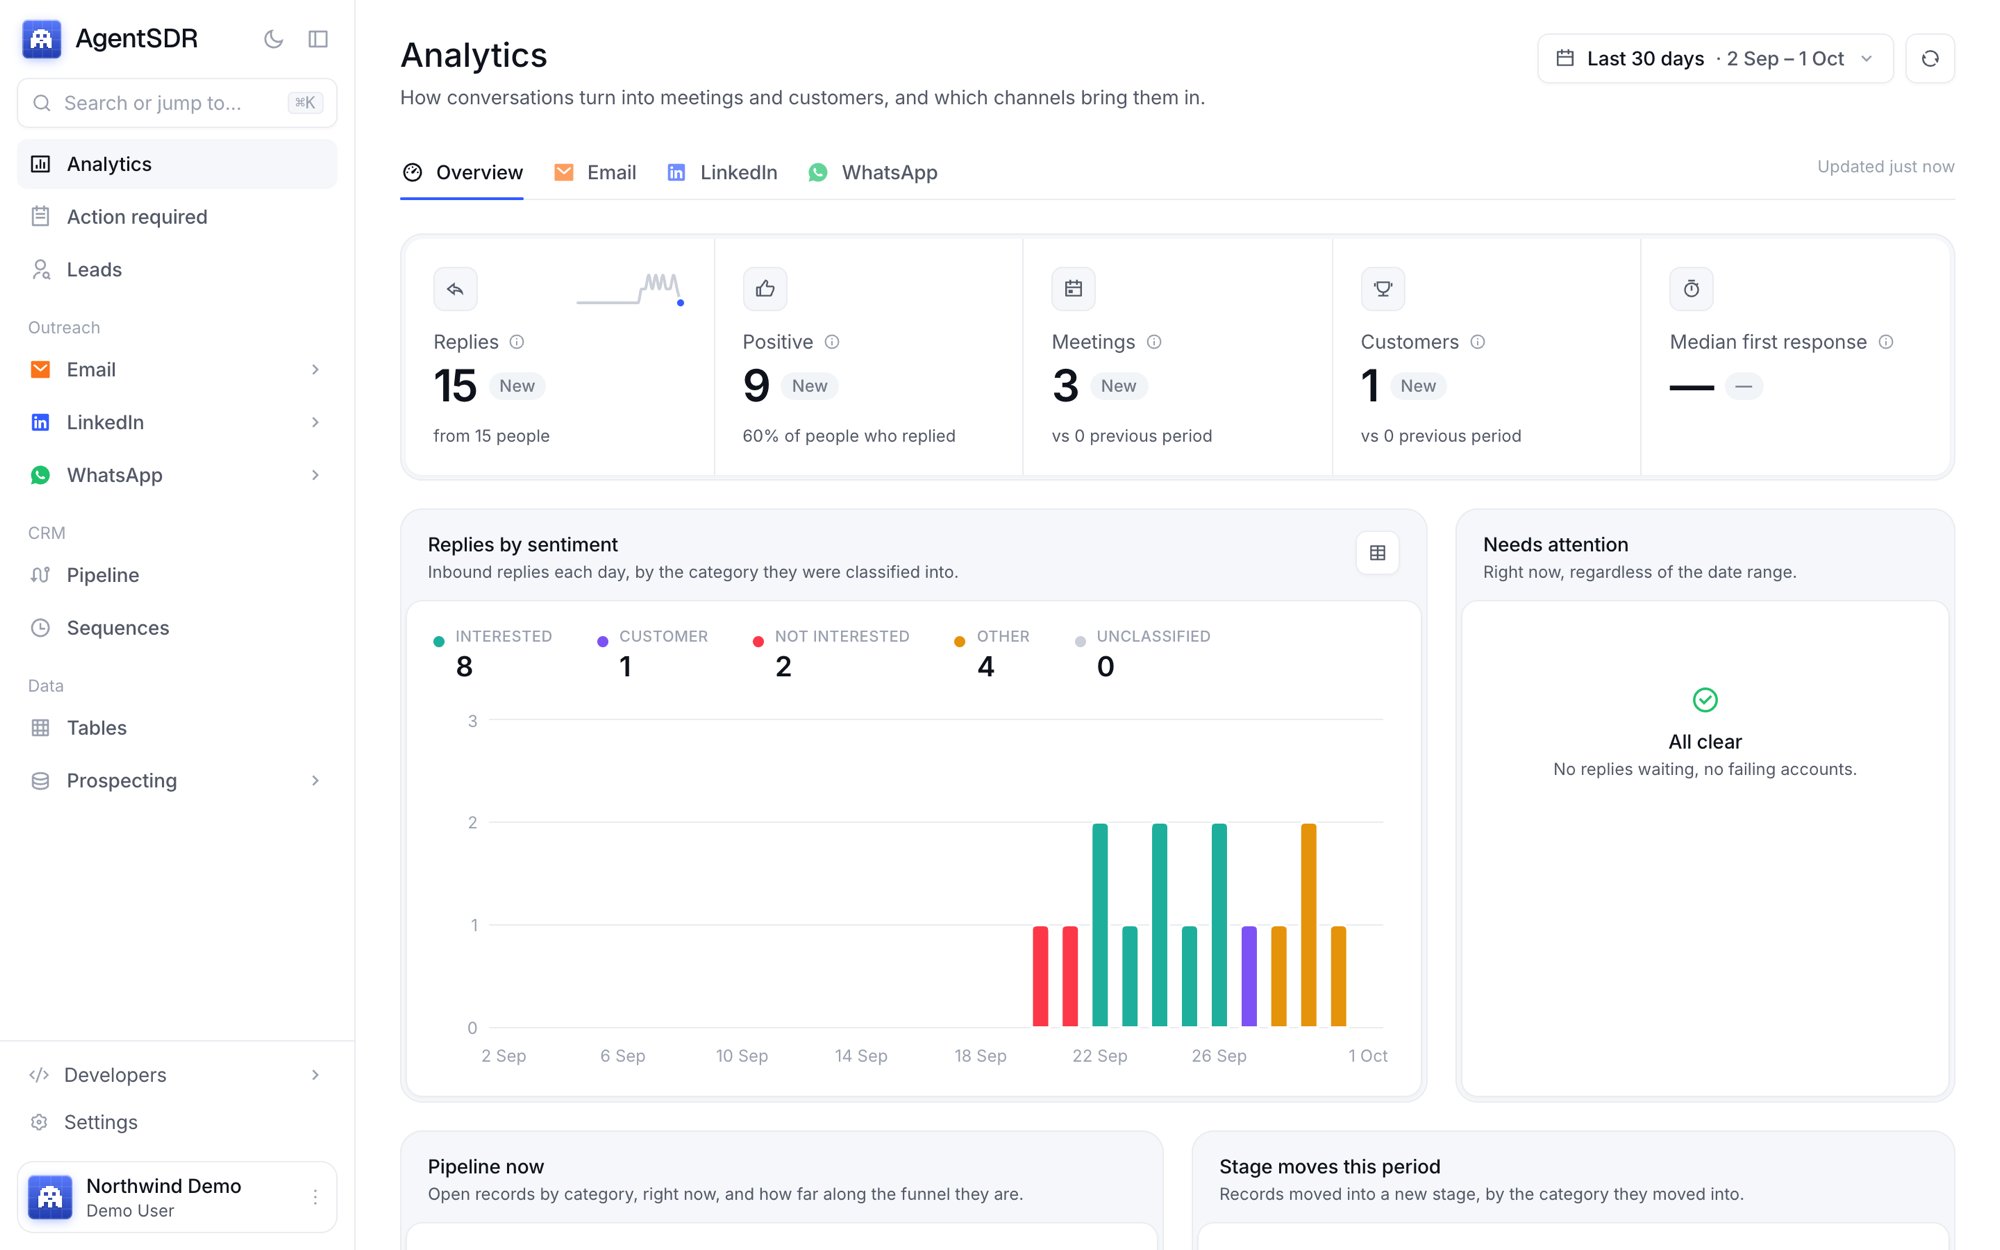Viewport: 2000px width, 1250px height.
Task: Click Median first response info icon
Action: [x=1886, y=342]
